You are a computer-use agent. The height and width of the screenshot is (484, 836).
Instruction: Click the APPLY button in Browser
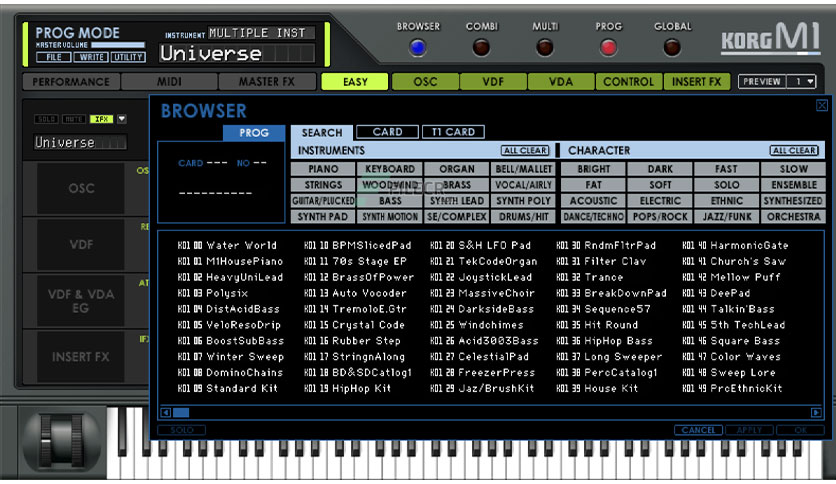(x=749, y=430)
